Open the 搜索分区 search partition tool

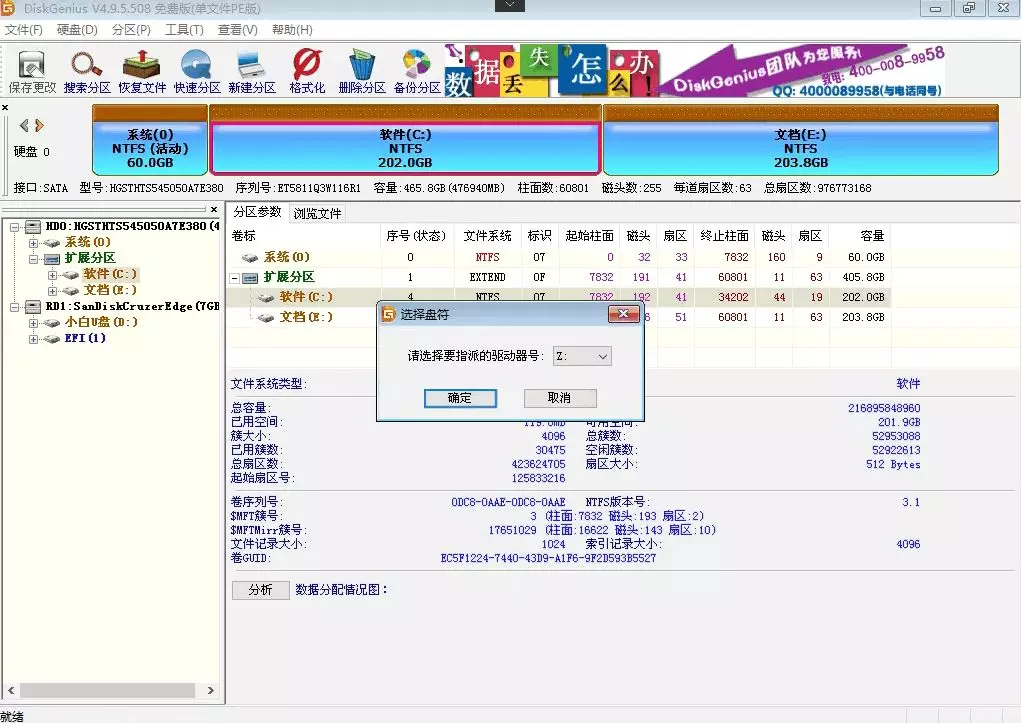[x=87, y=71]
